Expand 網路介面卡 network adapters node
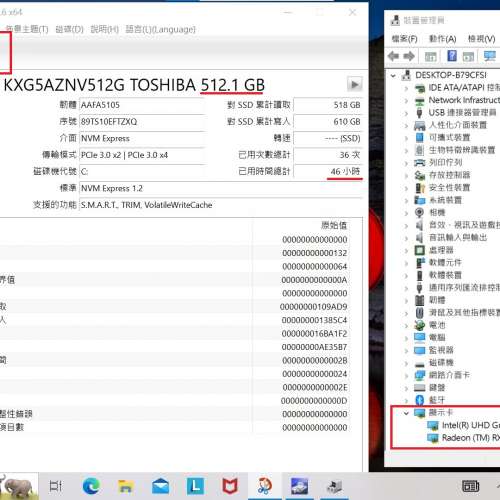This screenshot has width=500, height=500. (x=406, y=376)
